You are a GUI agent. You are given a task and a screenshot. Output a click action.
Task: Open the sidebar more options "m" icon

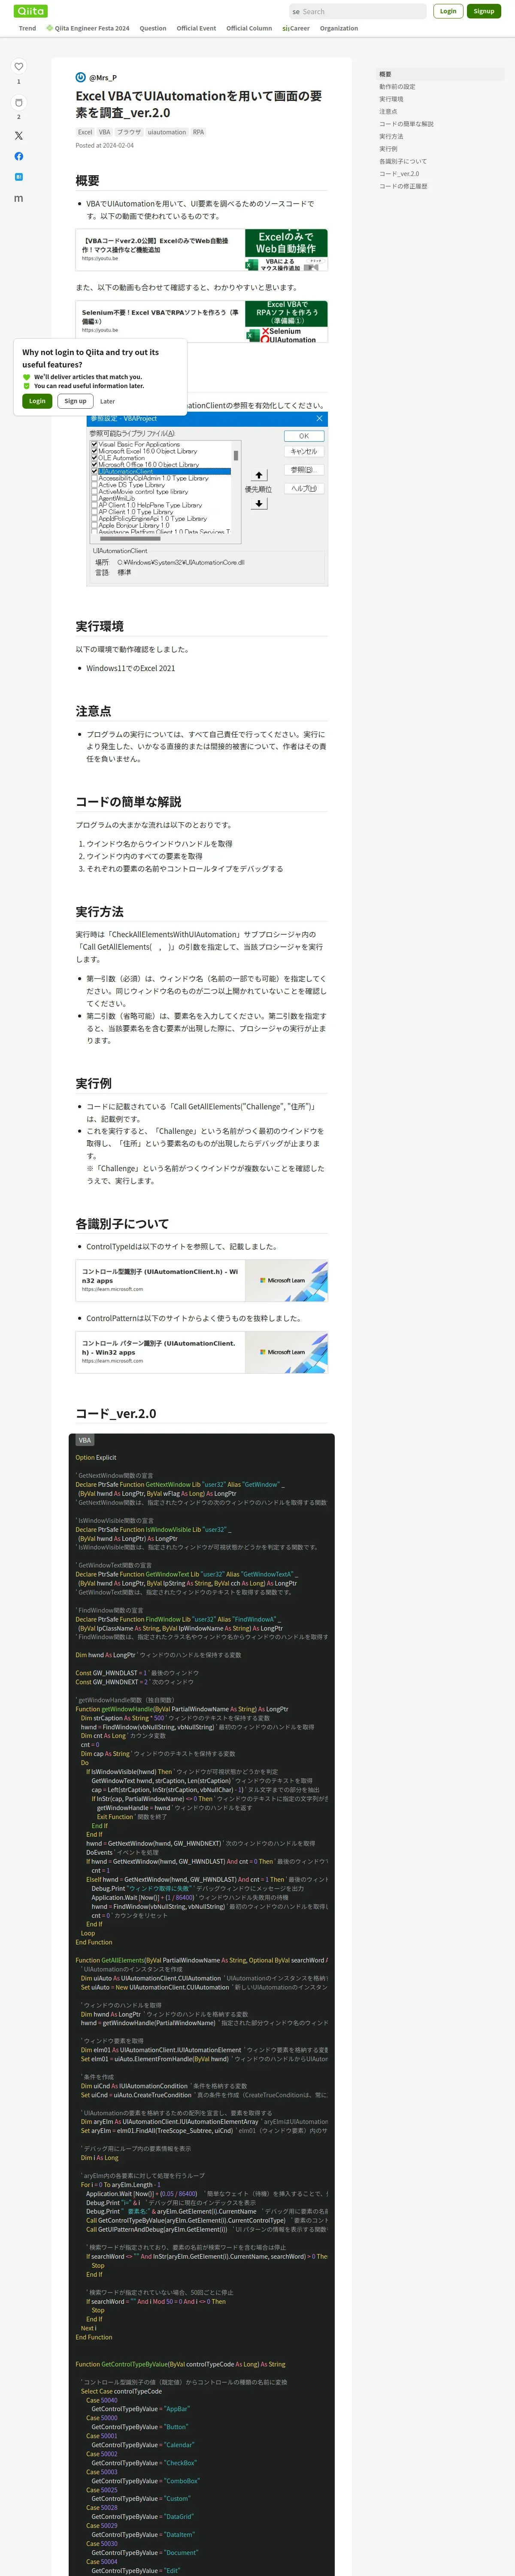(x=18, y=198)
